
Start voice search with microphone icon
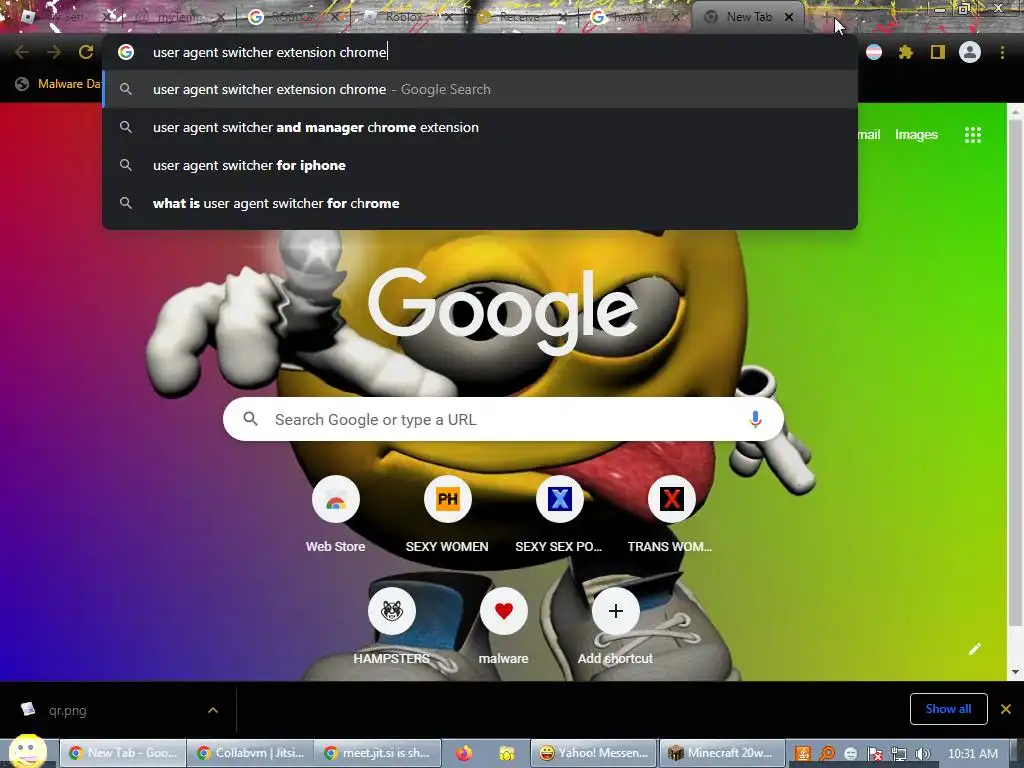click(756, 419)
